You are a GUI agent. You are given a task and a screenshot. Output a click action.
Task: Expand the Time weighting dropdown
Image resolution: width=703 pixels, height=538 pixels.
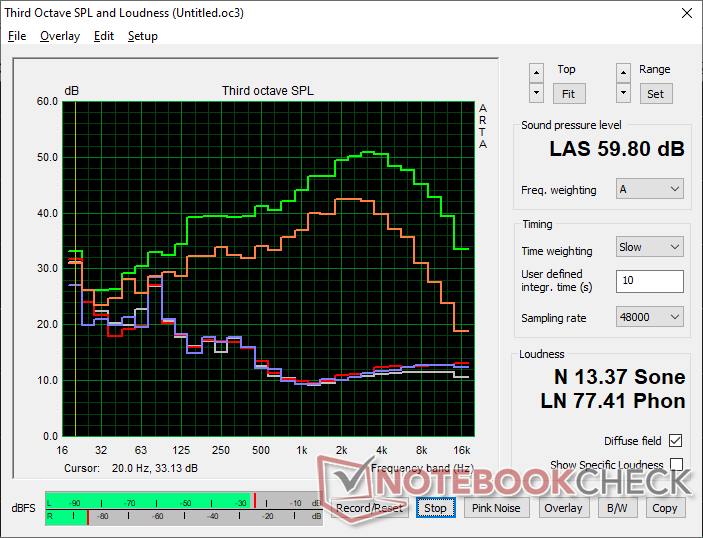[x=649, y=247]
